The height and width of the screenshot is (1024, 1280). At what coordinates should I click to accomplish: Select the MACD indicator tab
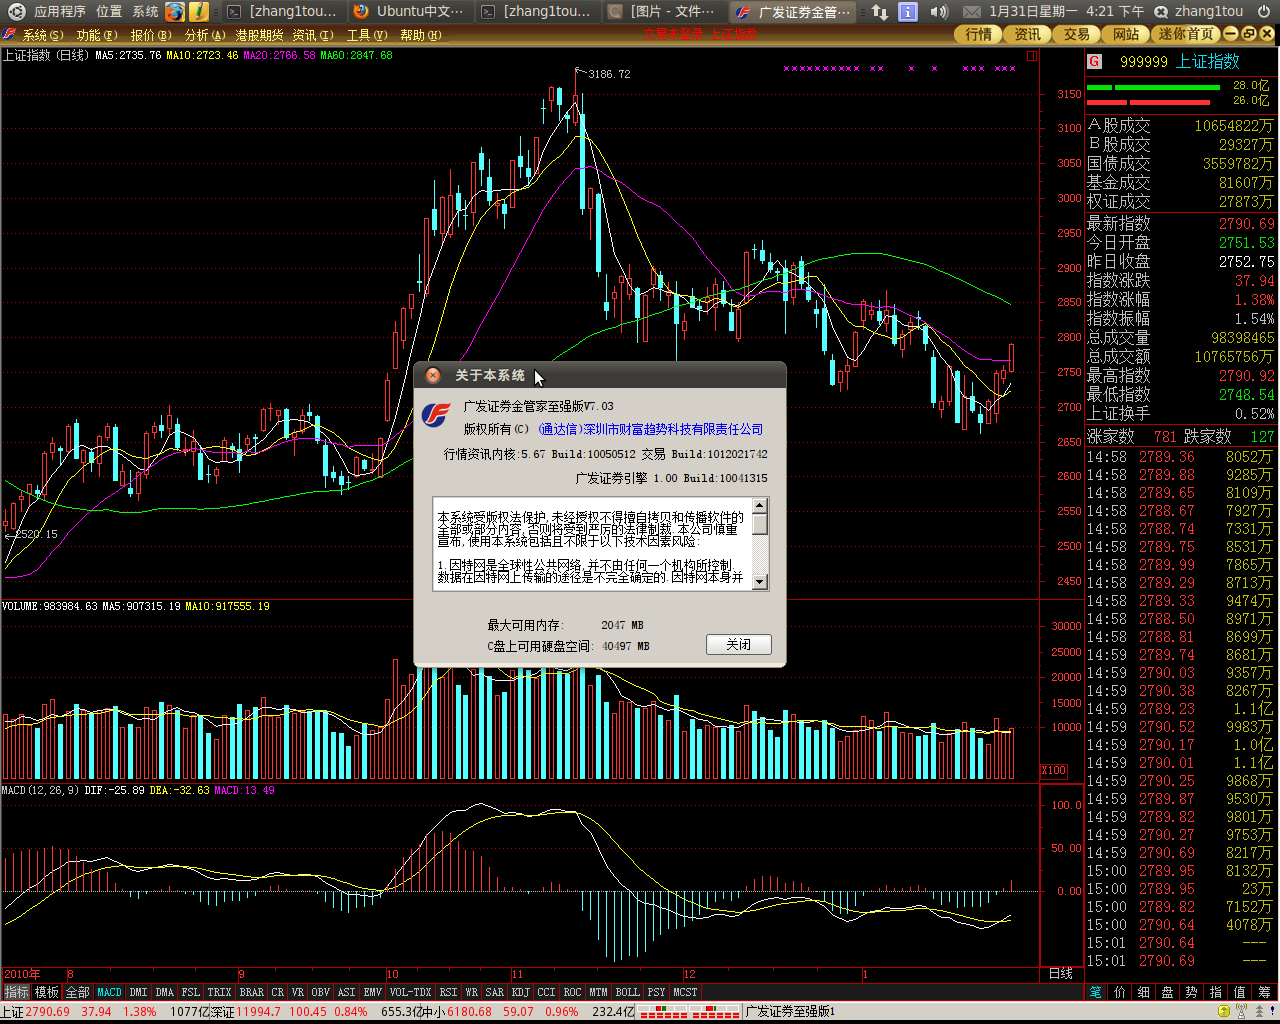109,992
